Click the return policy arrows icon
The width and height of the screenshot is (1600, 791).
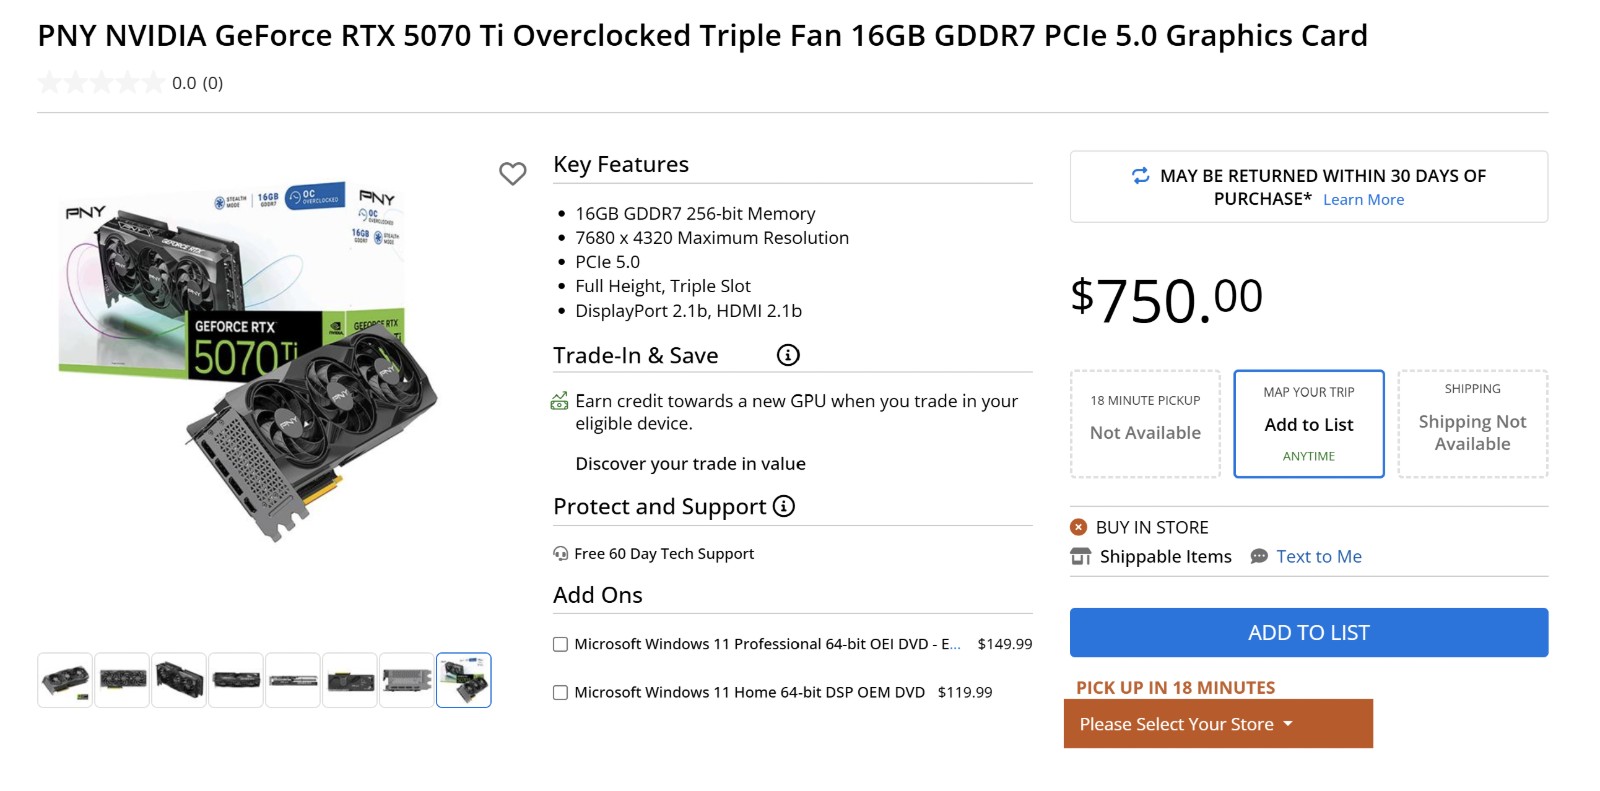[x=1140, y=176]
